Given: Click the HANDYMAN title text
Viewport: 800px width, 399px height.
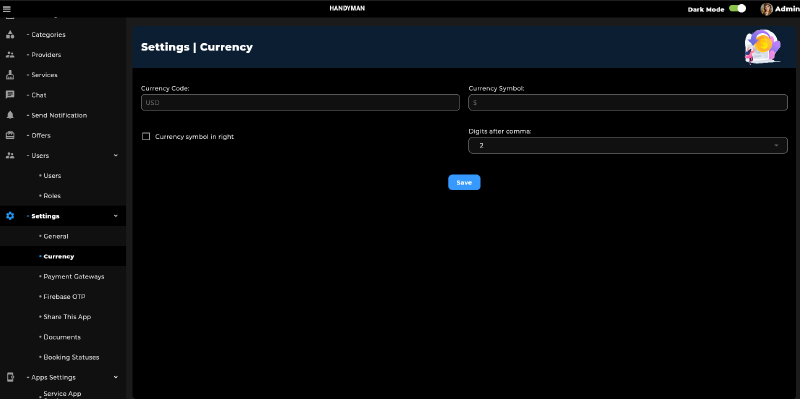Looking at the screenshot, I should point(347,9).
